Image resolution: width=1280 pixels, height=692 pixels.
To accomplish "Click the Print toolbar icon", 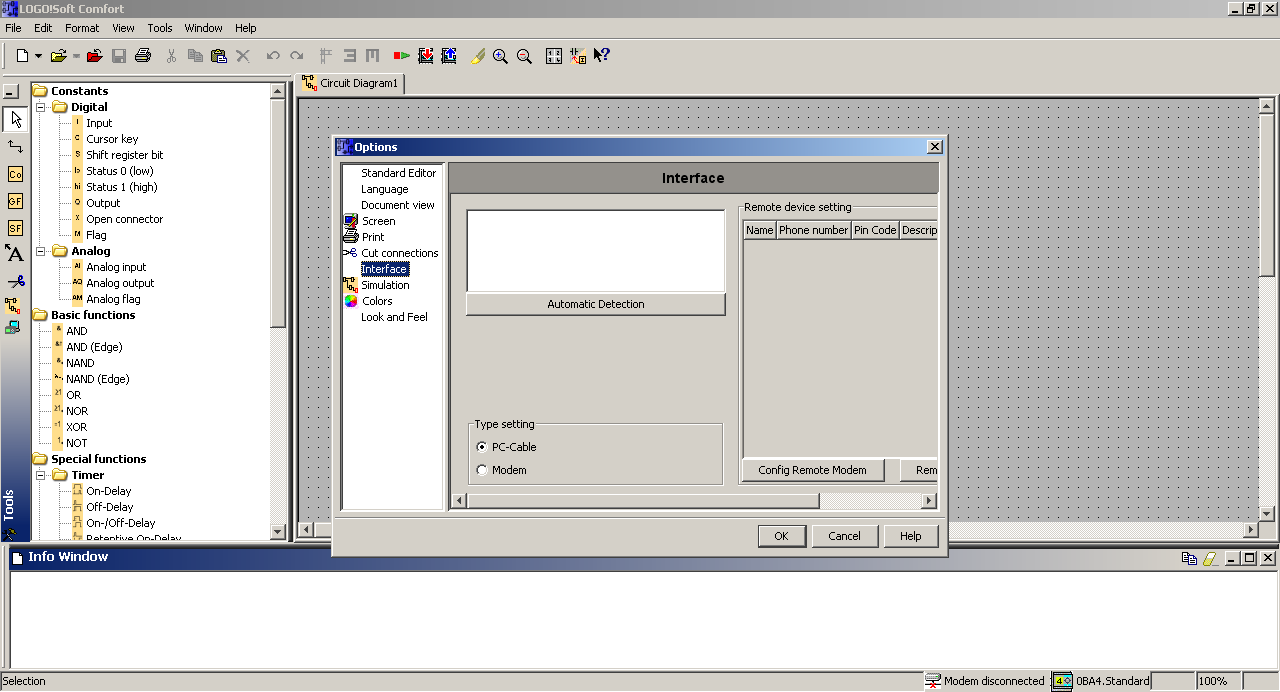I will tap(143, 56).
